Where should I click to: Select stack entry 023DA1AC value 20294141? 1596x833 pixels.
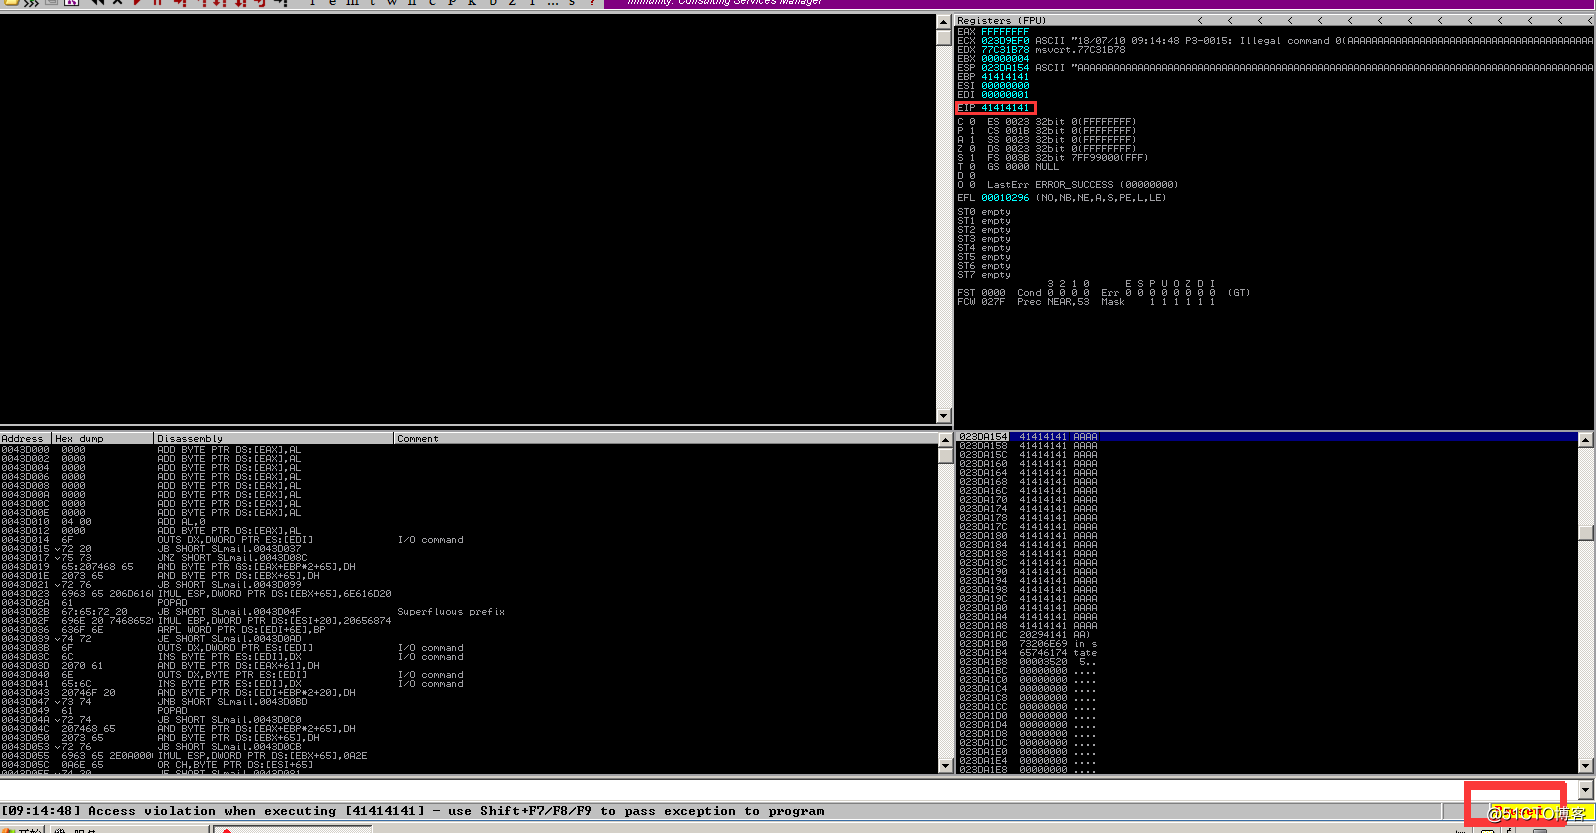1043,635
